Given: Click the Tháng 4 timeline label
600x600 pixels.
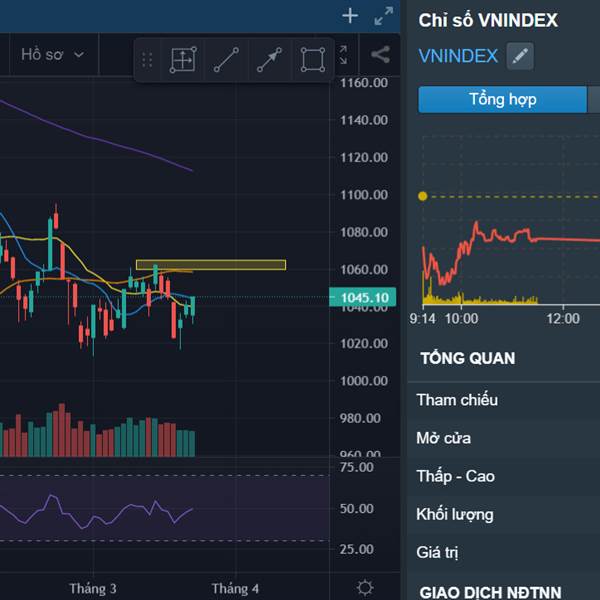Looking at the screenshot, I should coord(235,589).
